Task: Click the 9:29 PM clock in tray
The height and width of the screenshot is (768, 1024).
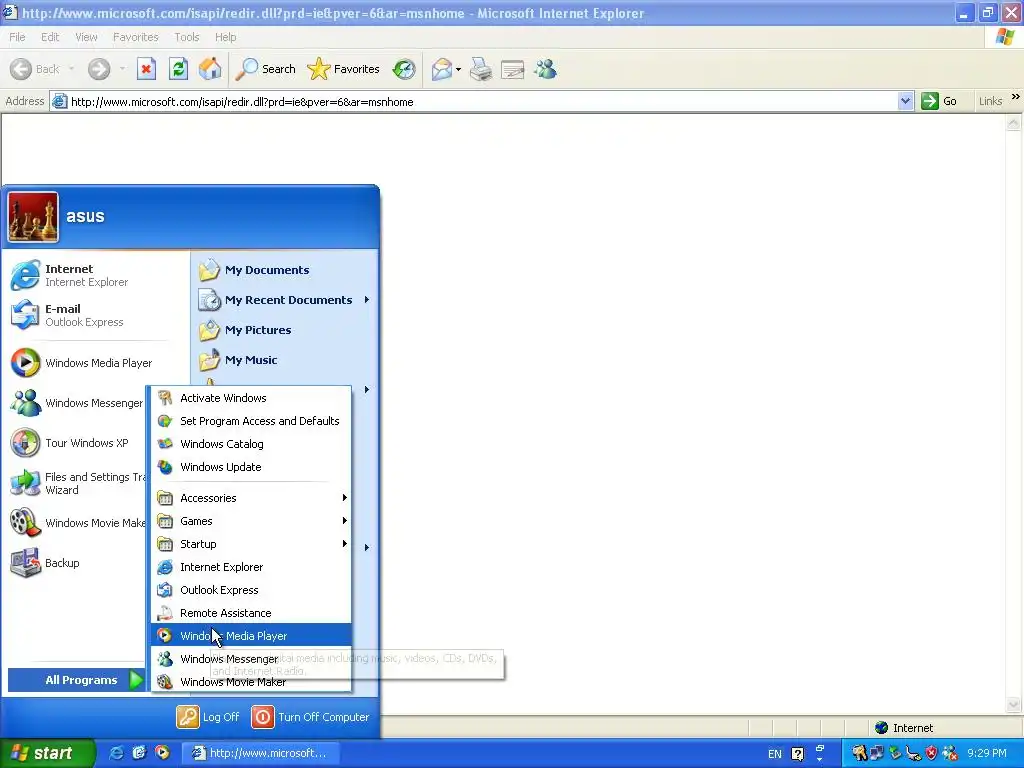Action: [987, 753]
